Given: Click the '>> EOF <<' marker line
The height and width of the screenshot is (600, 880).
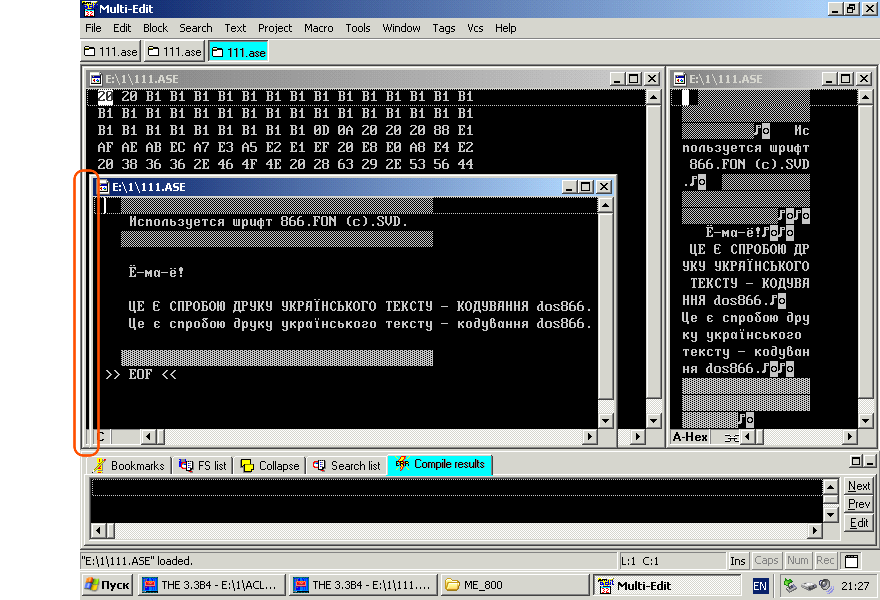Looking at the screenshot, I should pos(141,374).
